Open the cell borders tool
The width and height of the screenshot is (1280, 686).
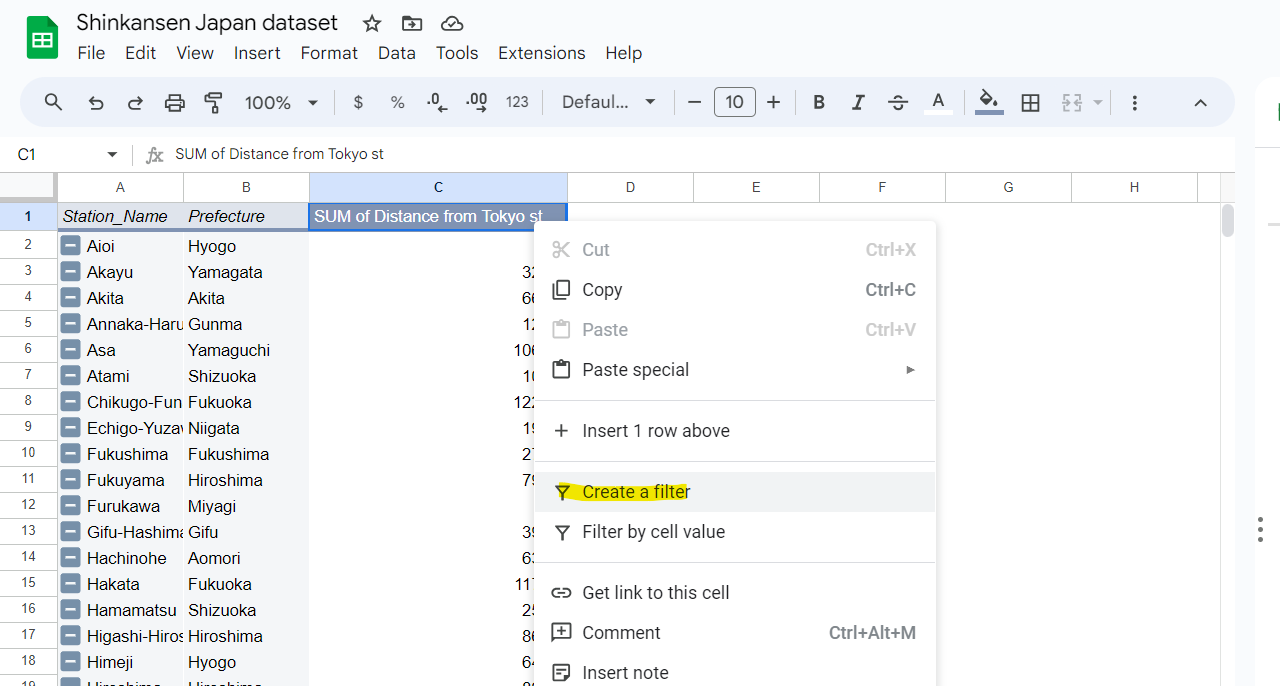click(1031, 102)
